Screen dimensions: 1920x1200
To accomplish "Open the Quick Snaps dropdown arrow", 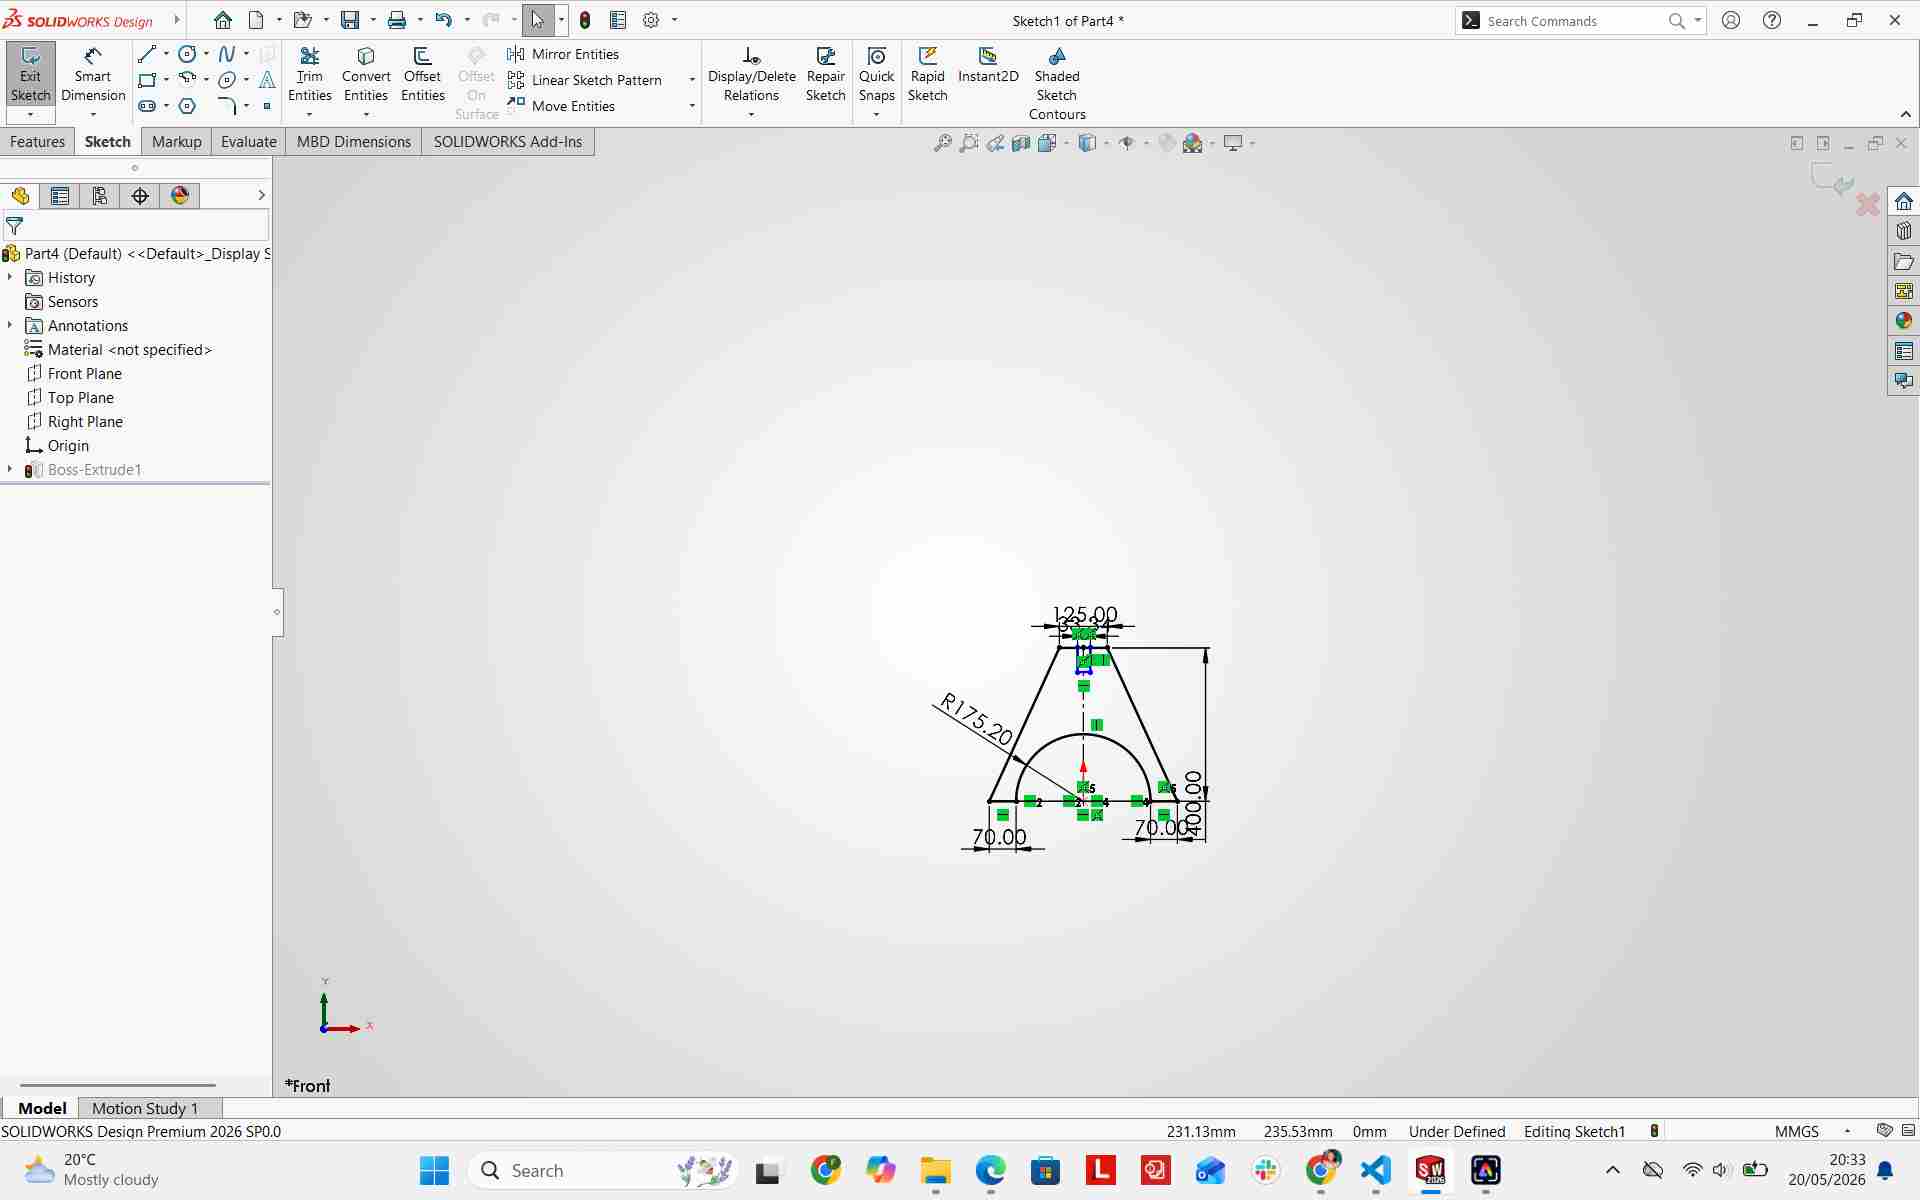I will pyautogui.click(x=876, y=115).
